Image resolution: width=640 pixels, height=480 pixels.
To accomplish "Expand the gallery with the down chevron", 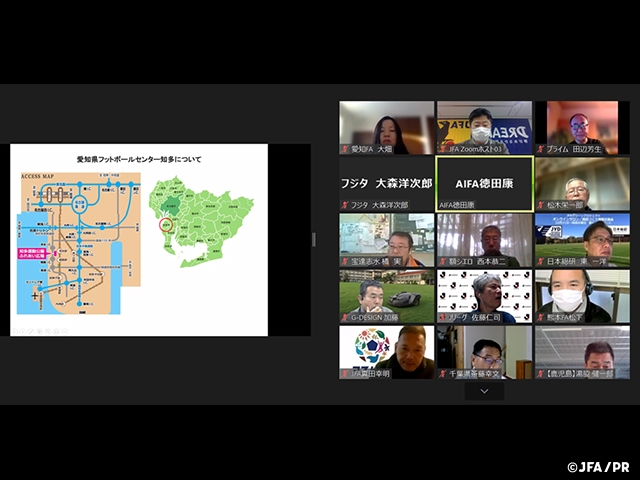I will (x=484, y=391).
